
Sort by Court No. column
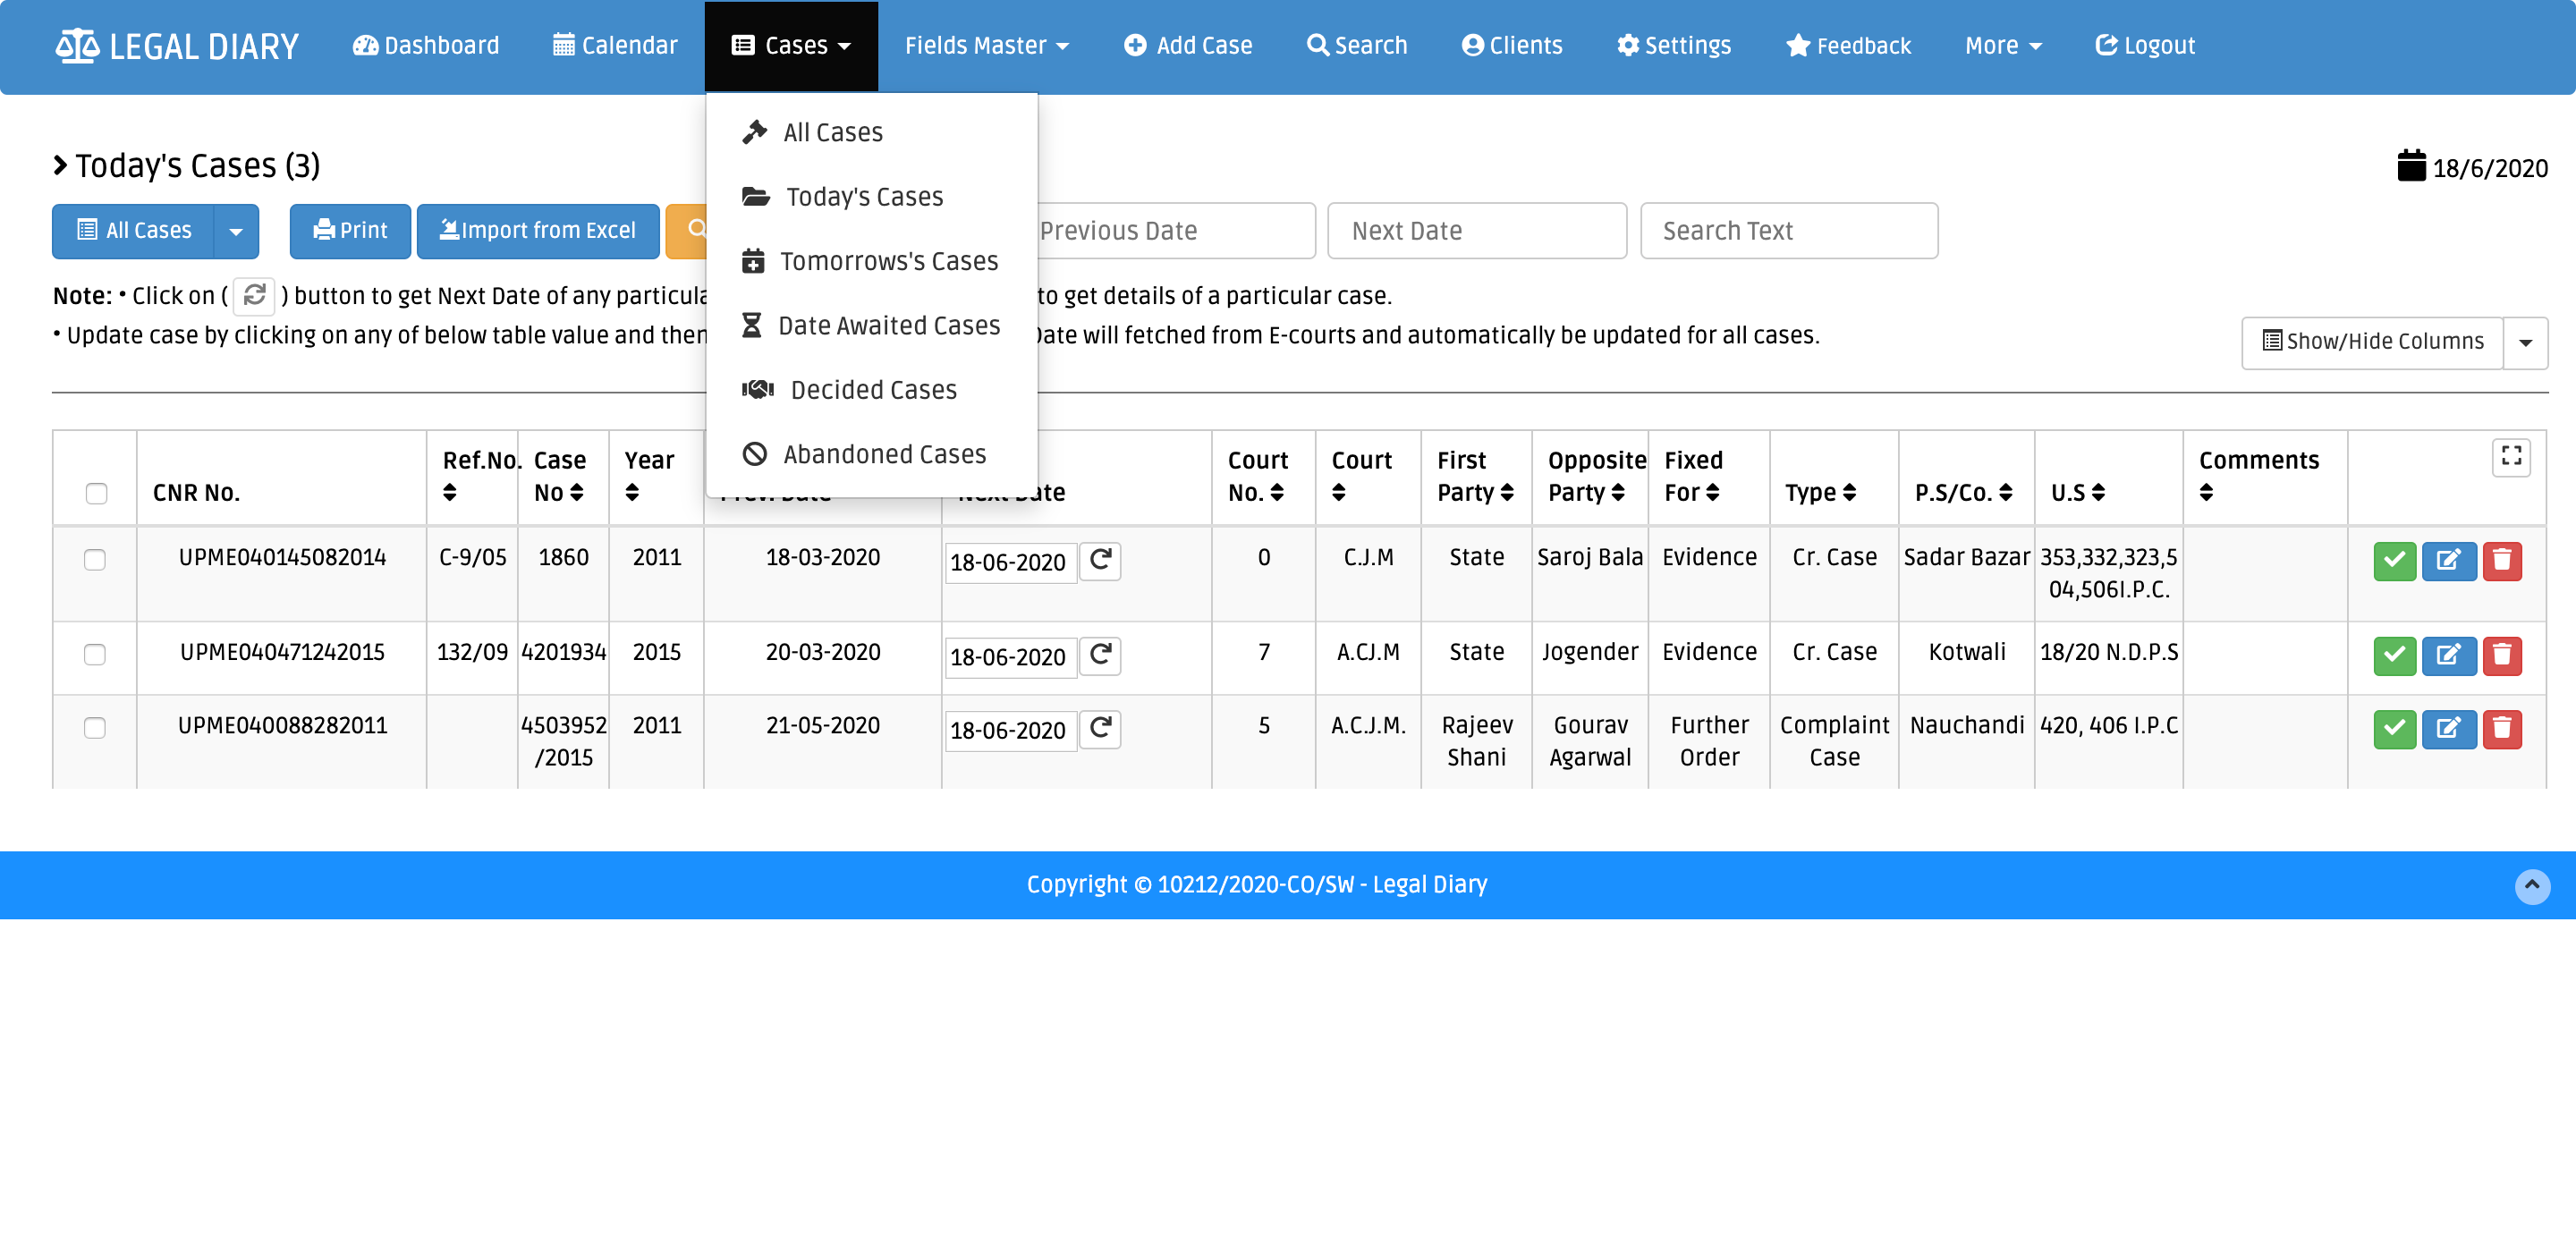click(1277, 493)
